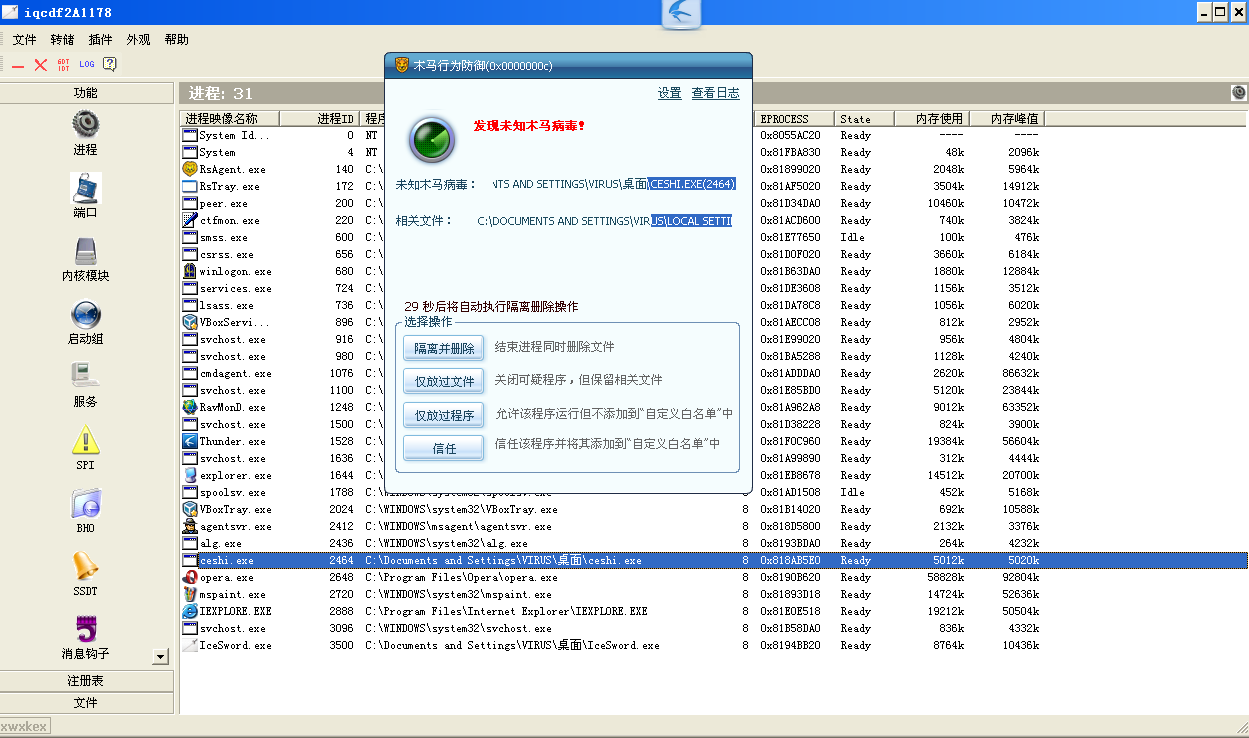1249x738 pixels.
Task: Open the 端口 (ports) view
Action: pos(85,196)
